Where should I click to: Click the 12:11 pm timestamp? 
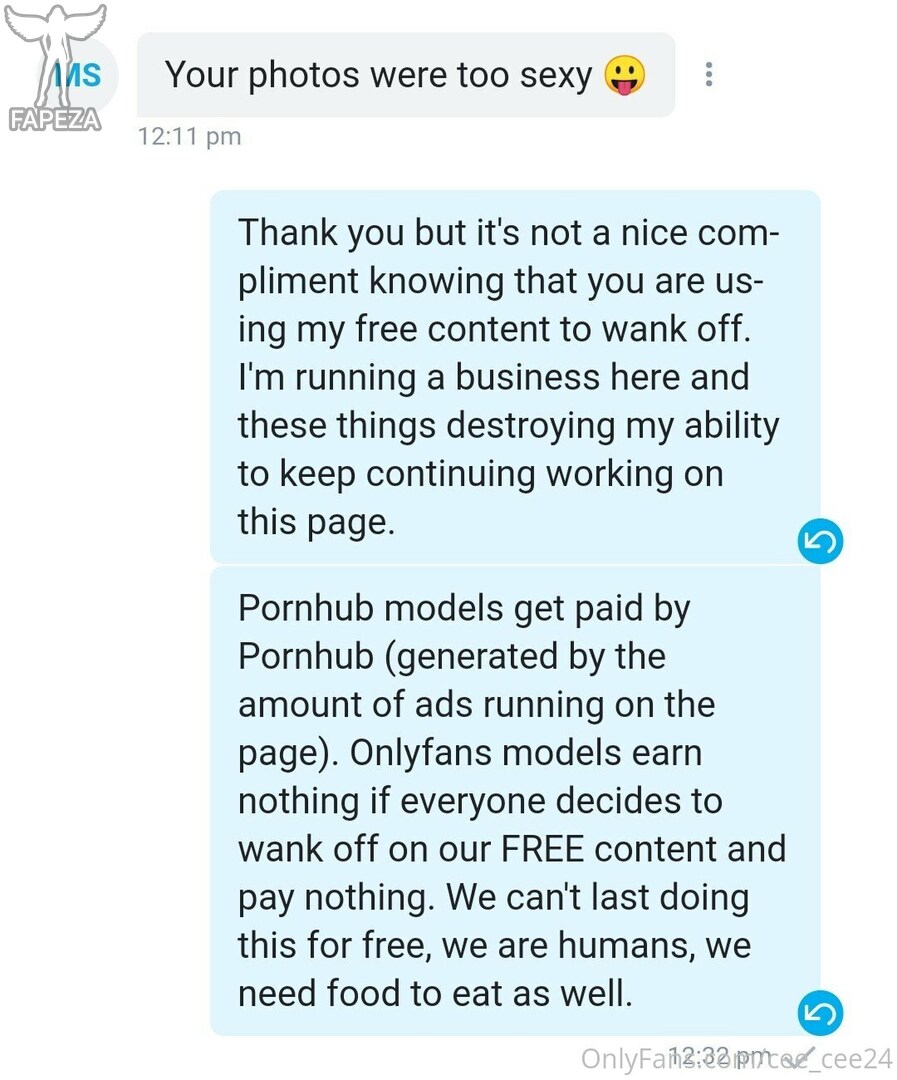point(189,136)
